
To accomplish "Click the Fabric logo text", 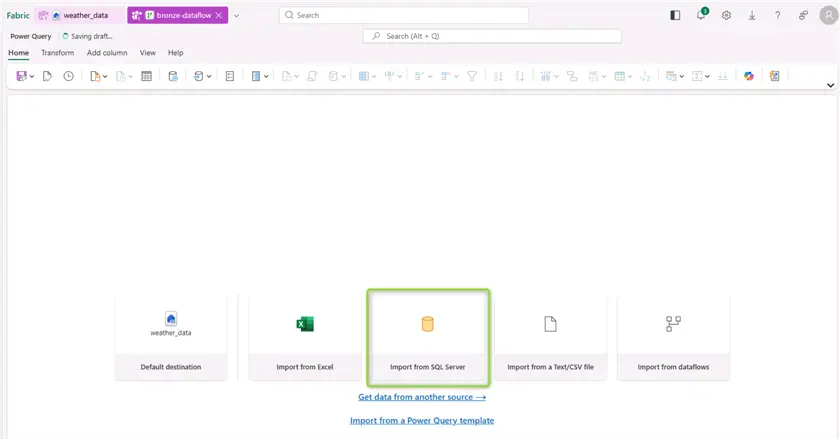I will click(x=18, y=15).
